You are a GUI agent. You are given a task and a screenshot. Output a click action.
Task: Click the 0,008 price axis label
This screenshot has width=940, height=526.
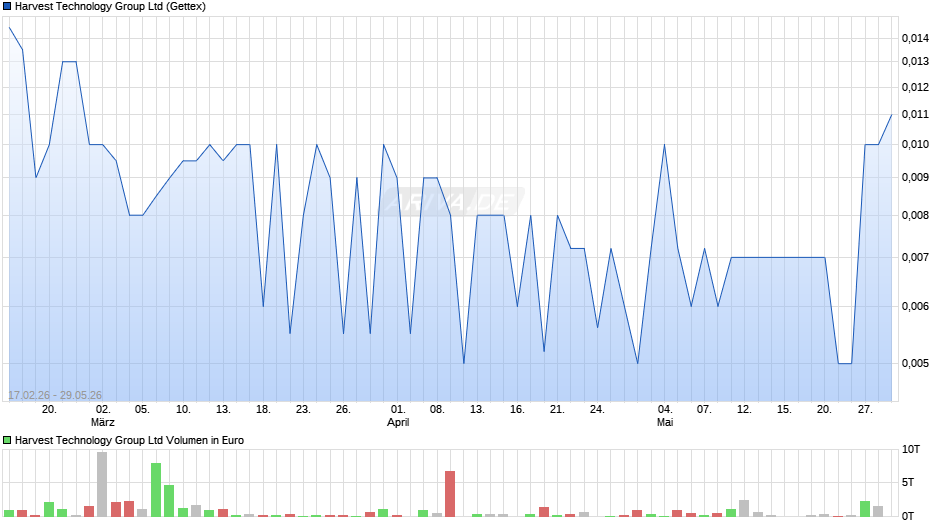coord(915,215)
